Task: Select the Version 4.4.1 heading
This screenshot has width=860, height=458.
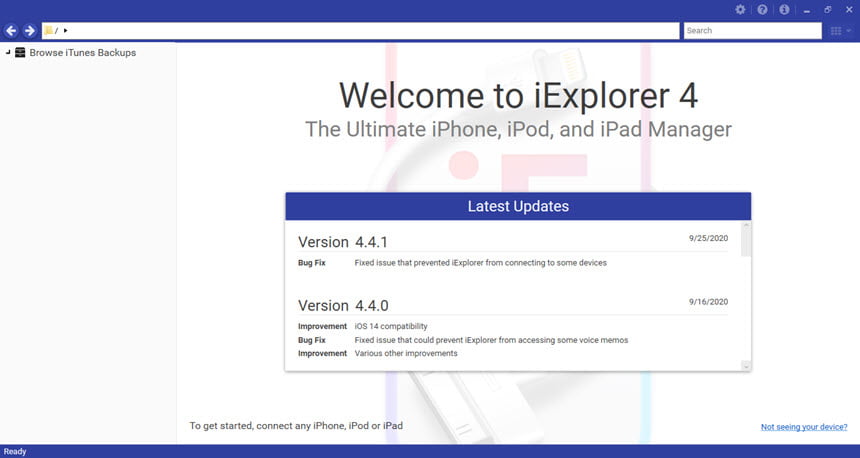Action: pos(343,242)
